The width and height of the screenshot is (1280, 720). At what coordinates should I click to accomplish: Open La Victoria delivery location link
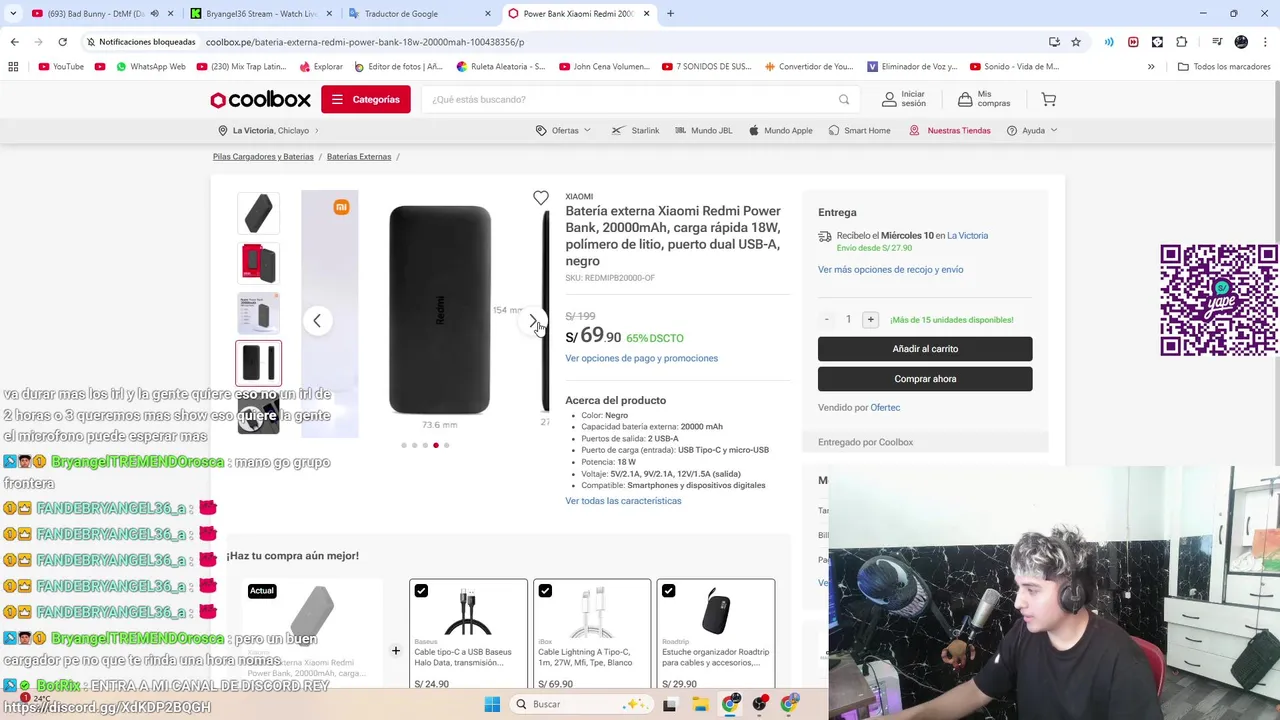(x=967, y=236)
